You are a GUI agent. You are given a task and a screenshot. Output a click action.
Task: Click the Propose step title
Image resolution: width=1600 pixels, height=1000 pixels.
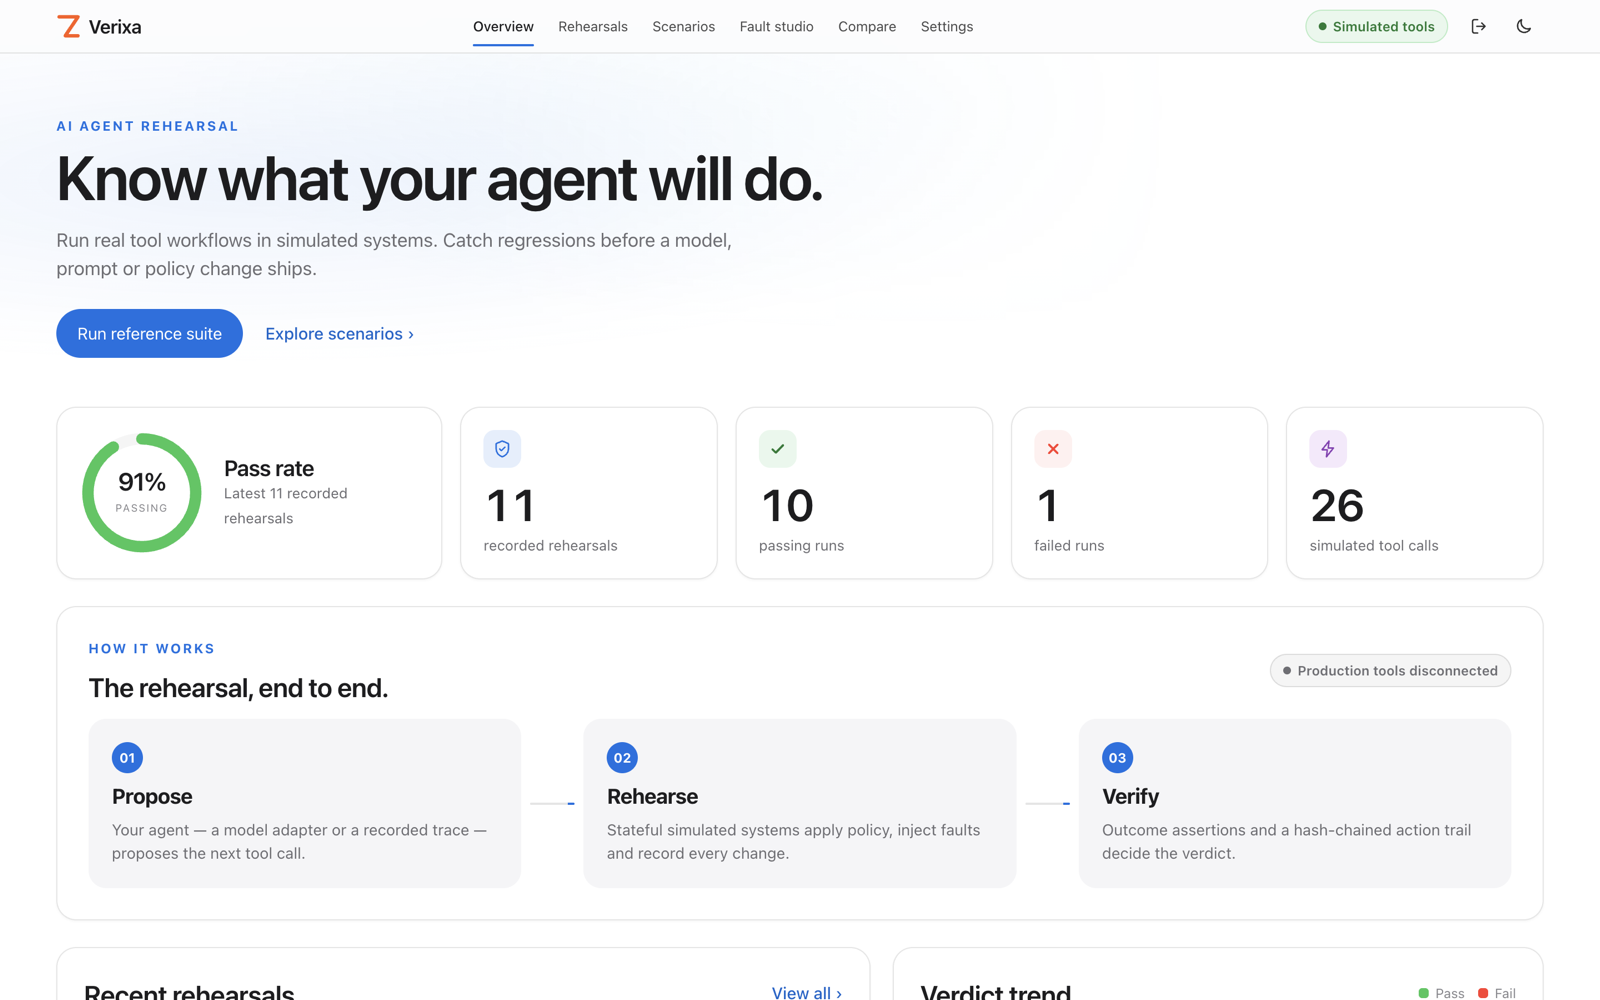point(152,797)
